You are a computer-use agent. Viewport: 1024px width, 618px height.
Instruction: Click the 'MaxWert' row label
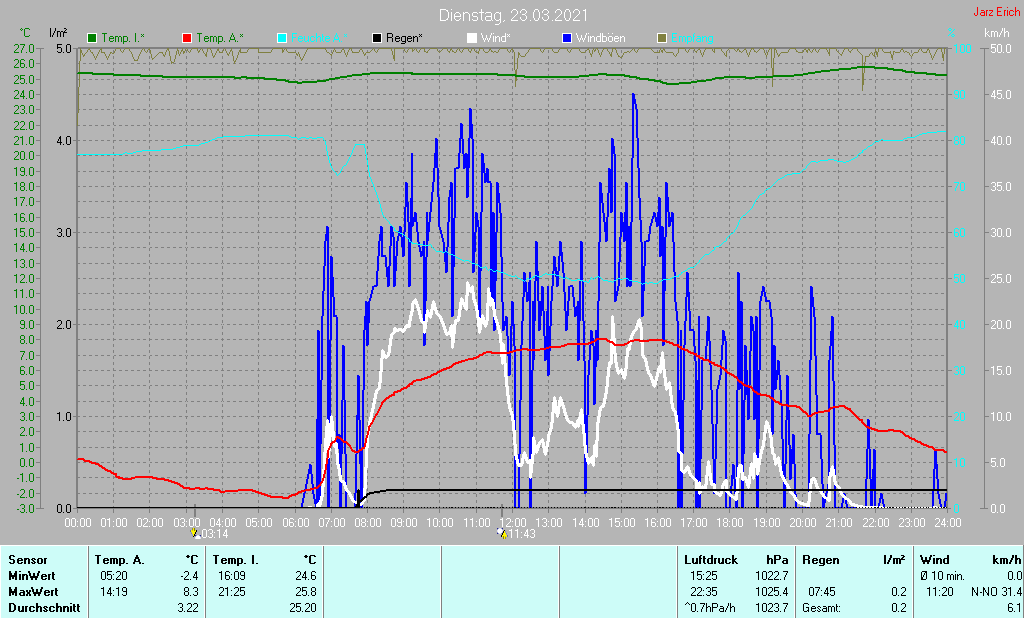33,592
